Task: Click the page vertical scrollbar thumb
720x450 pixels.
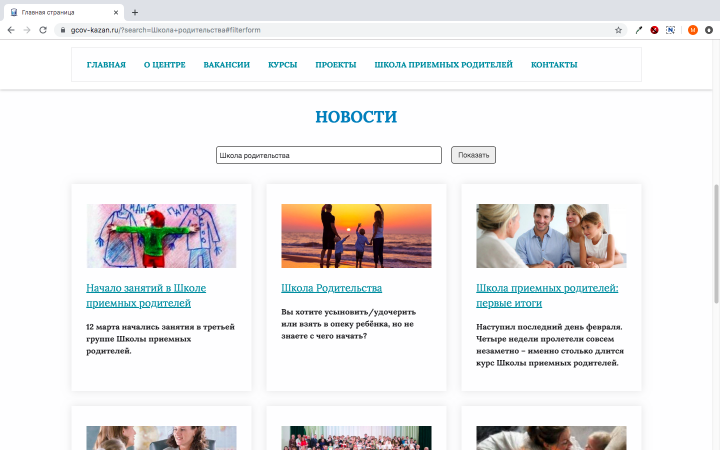Action: tap(716, 244)
